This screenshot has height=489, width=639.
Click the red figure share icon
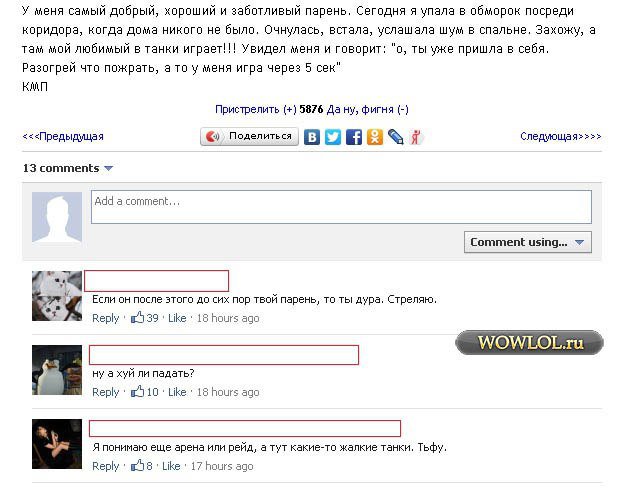pyautogui.click(x=416, y=137)
